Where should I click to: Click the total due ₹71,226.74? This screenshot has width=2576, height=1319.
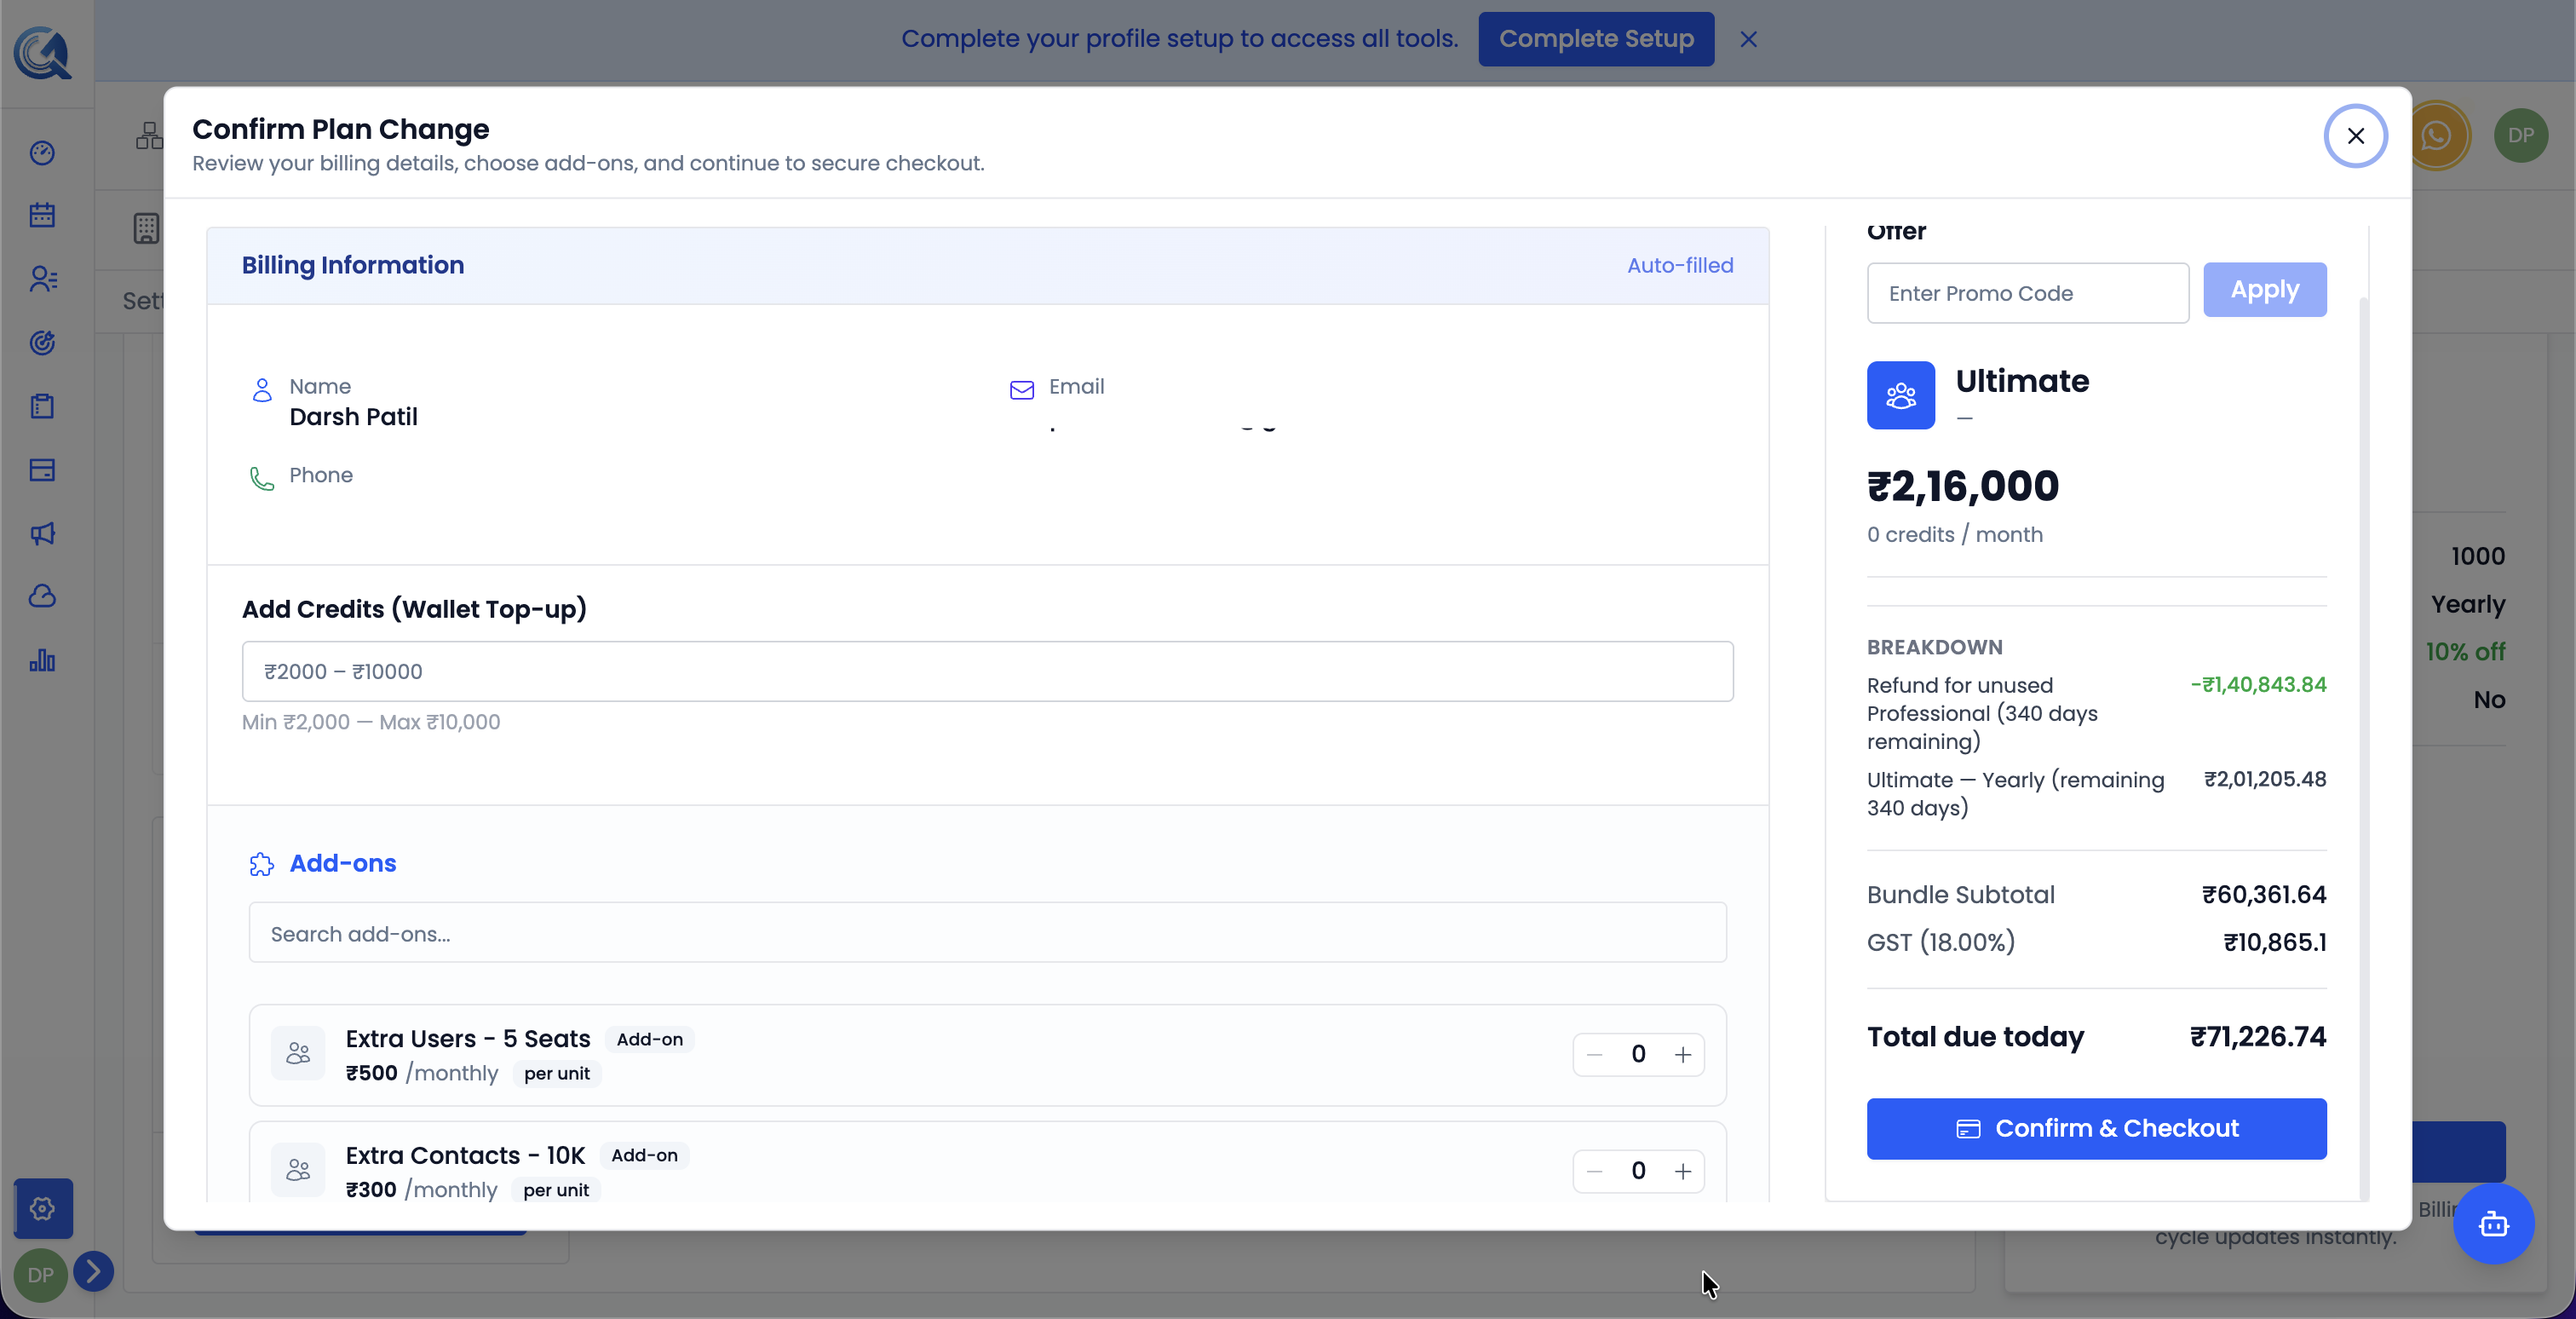[x=2258, y=1037]
